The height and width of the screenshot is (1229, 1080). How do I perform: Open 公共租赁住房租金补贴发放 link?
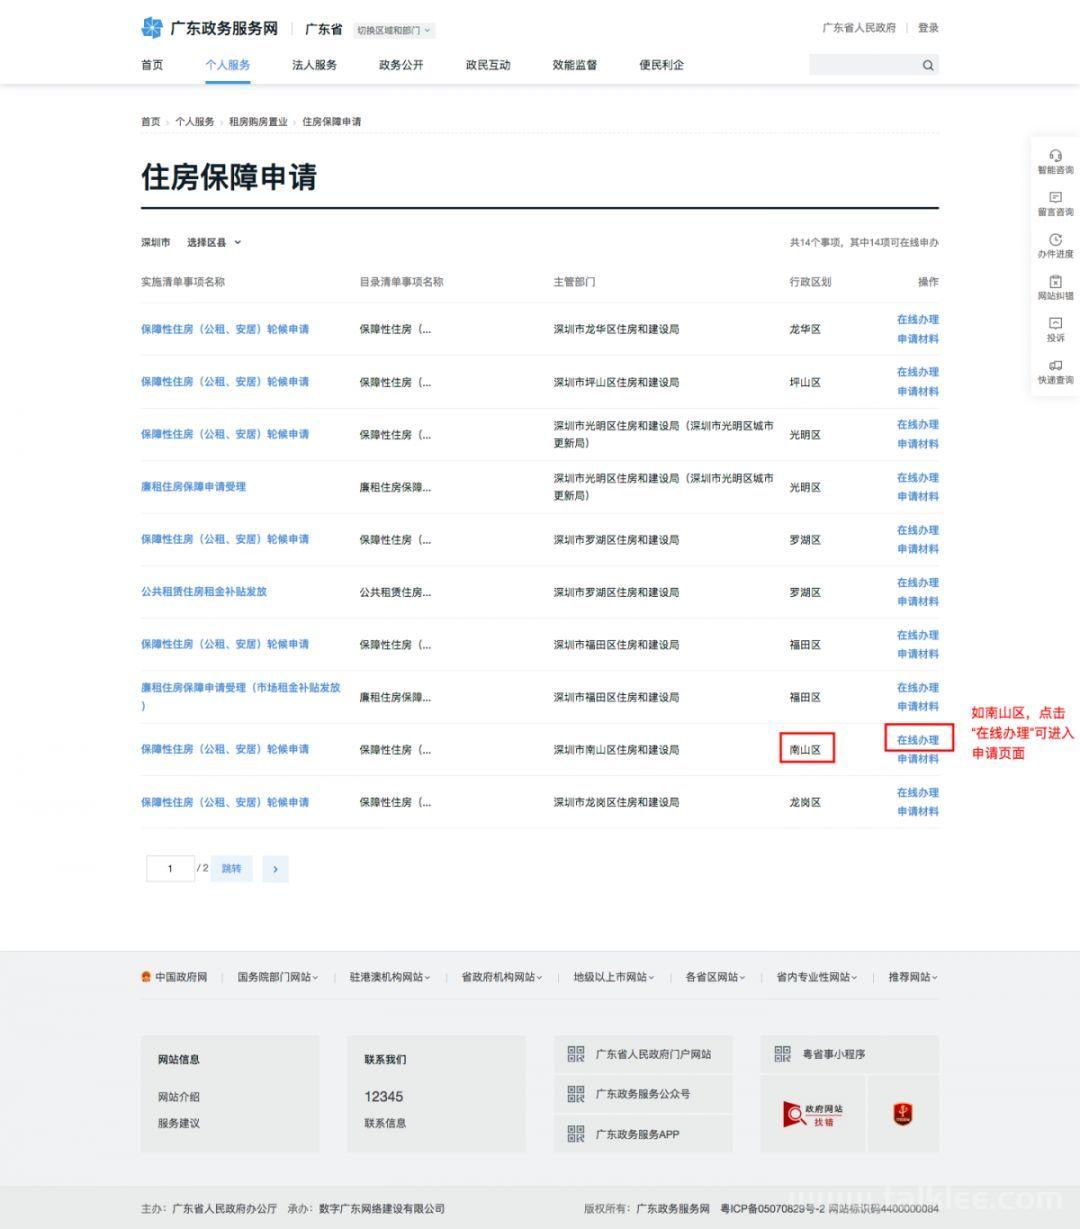pos(204,592)
